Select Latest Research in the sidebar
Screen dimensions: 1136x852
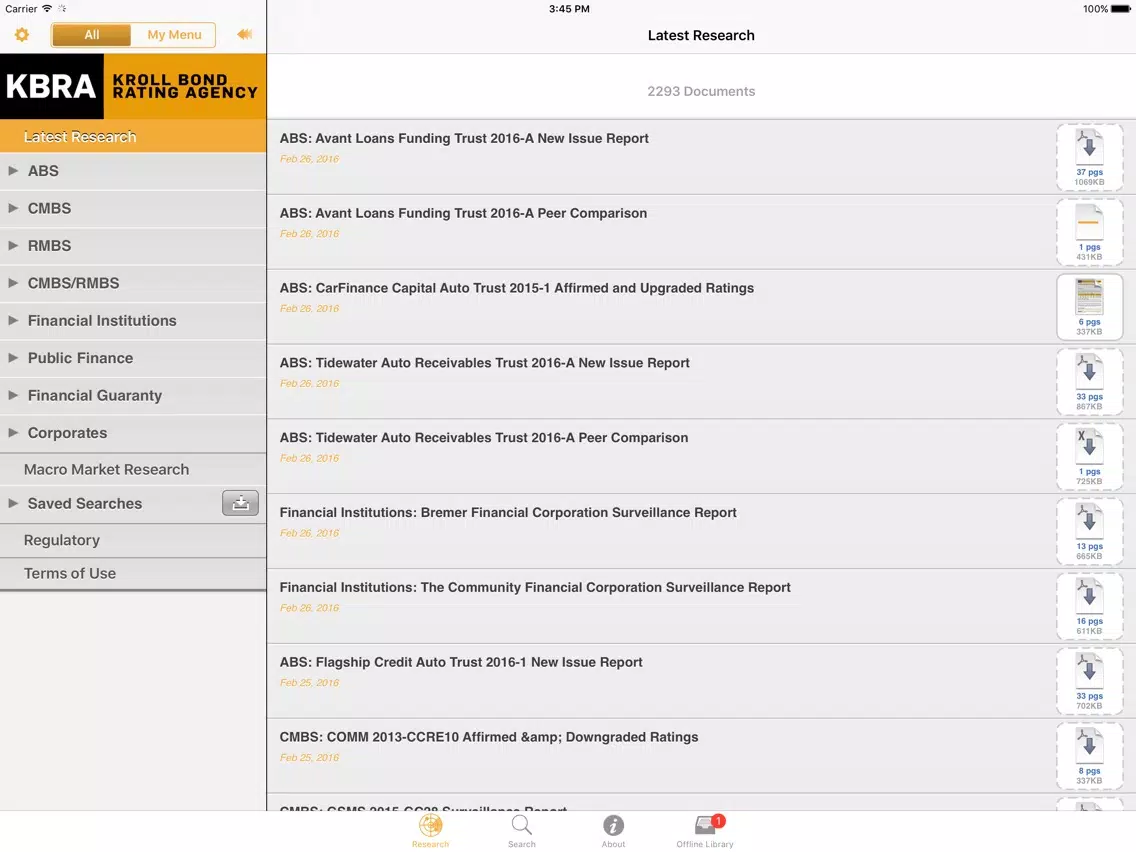click(x=133, y=136)
